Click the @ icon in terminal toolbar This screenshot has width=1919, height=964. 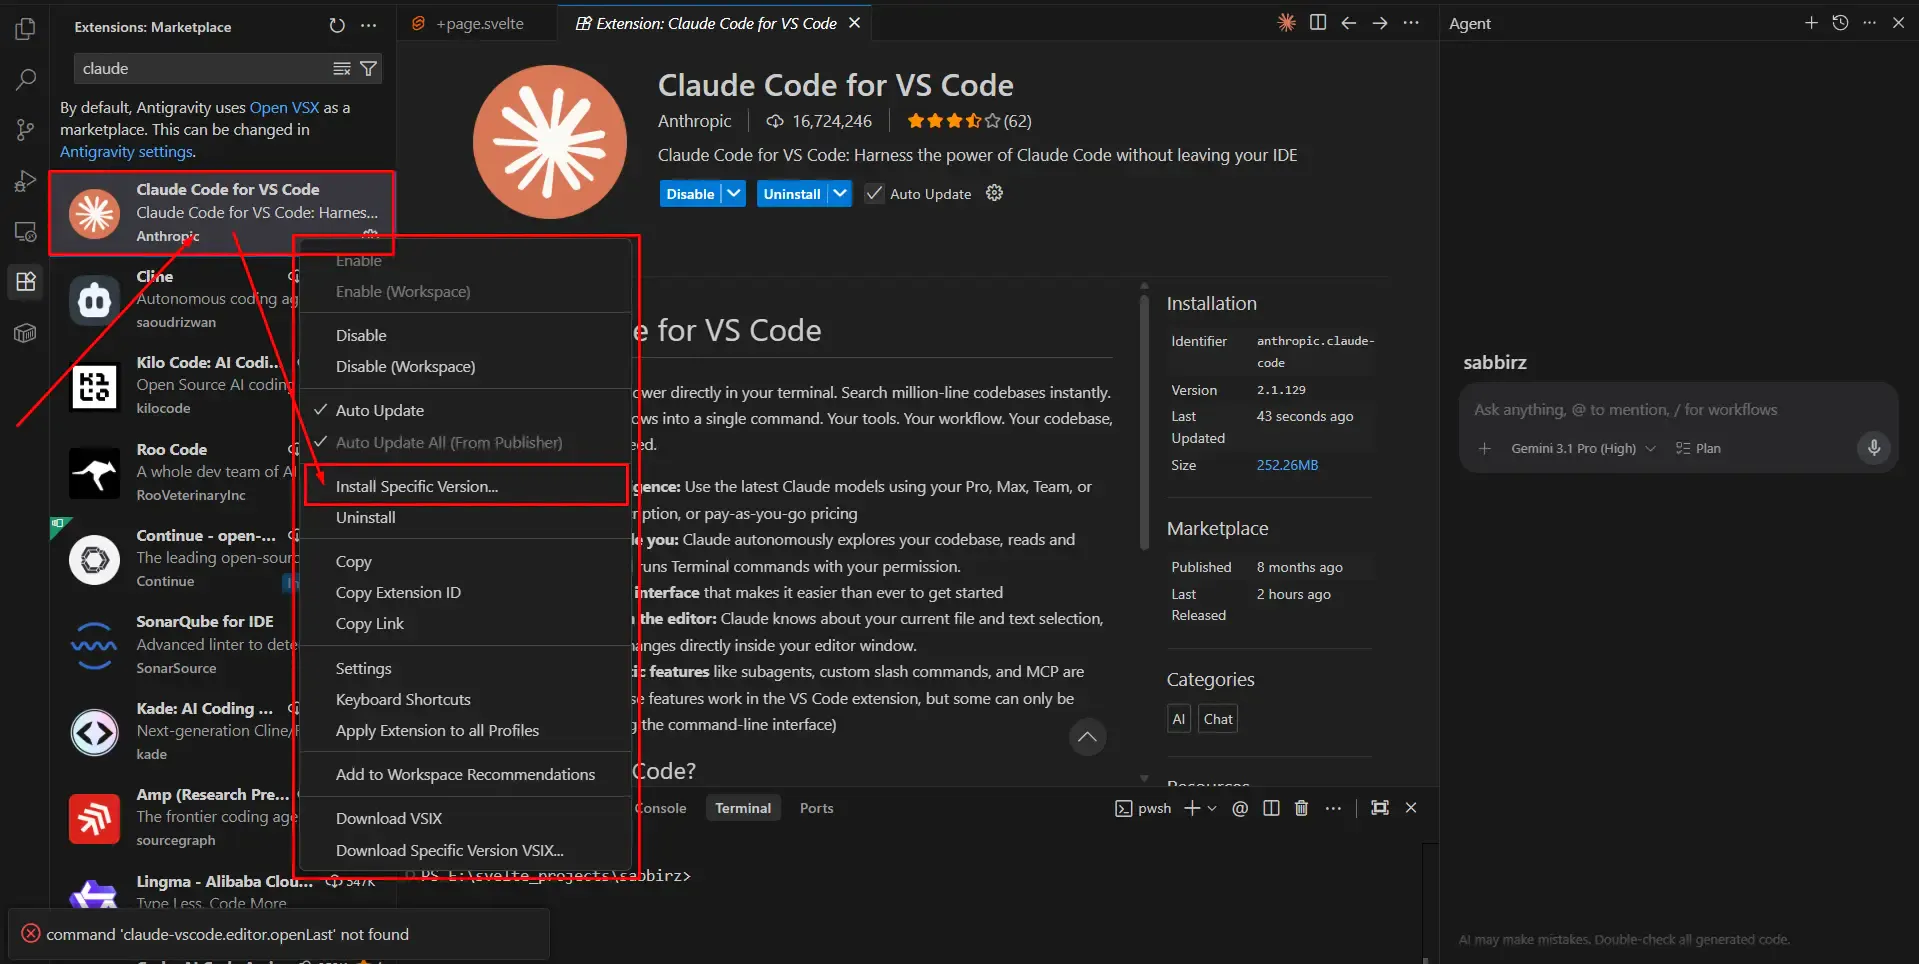tap(1240, 808)
